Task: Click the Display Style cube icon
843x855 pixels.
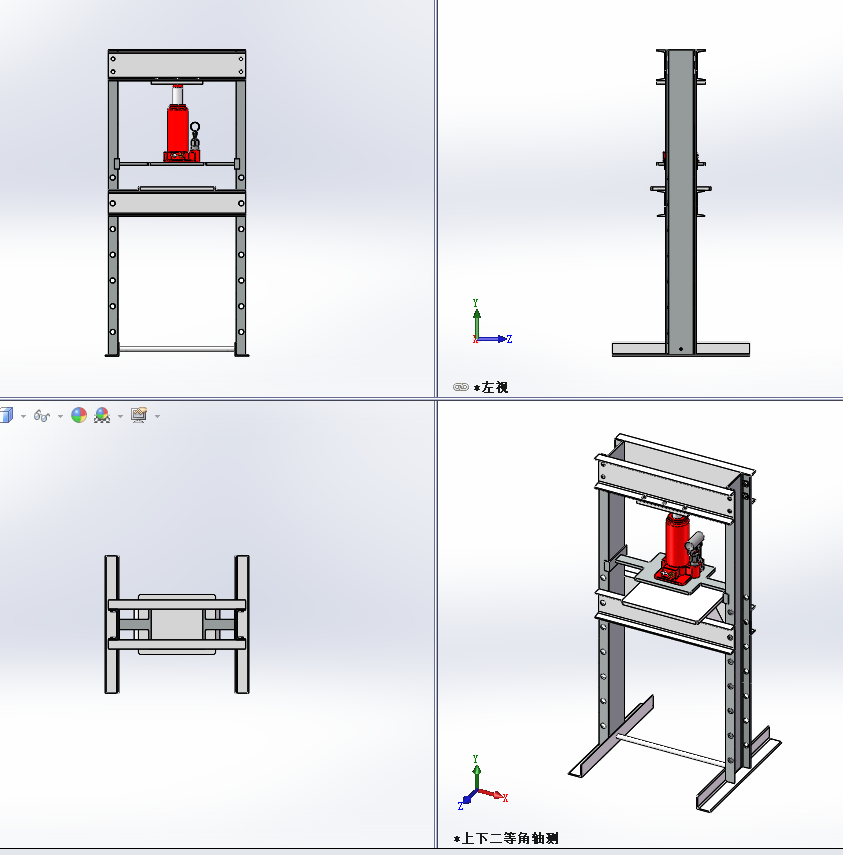Action: (6, 416)
